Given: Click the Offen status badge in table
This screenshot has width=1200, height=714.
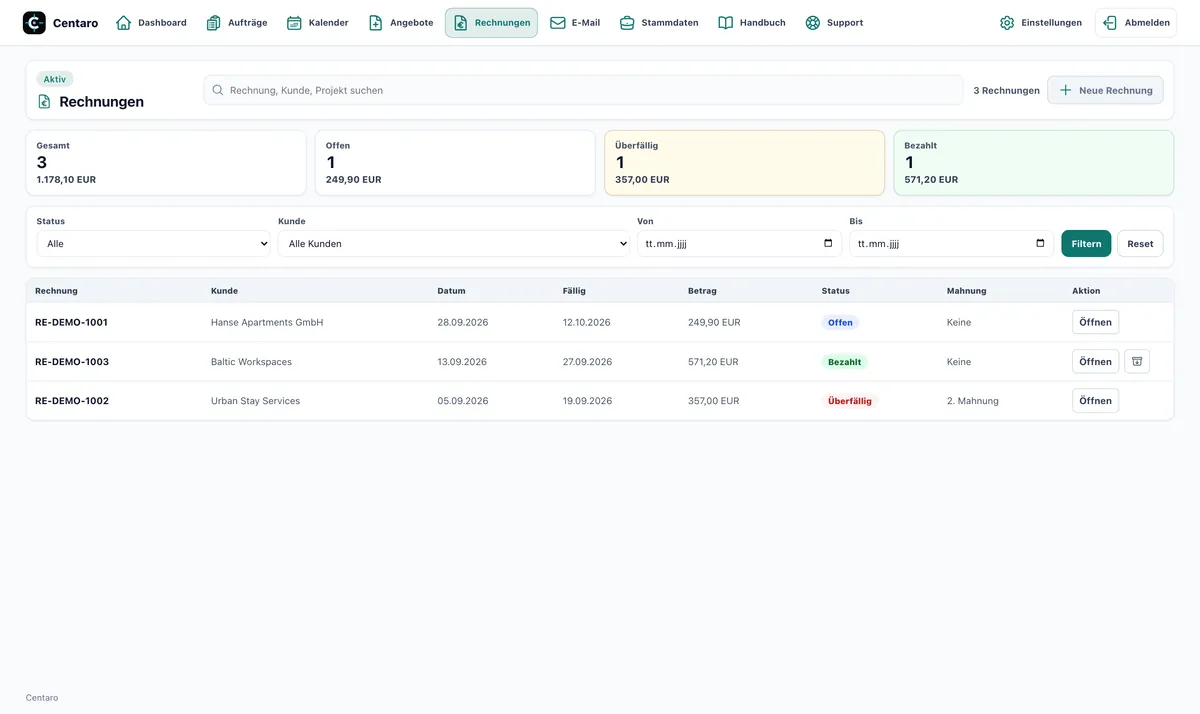Looking at the screenshot, I should pyautogui.click(x=840, y=323).
